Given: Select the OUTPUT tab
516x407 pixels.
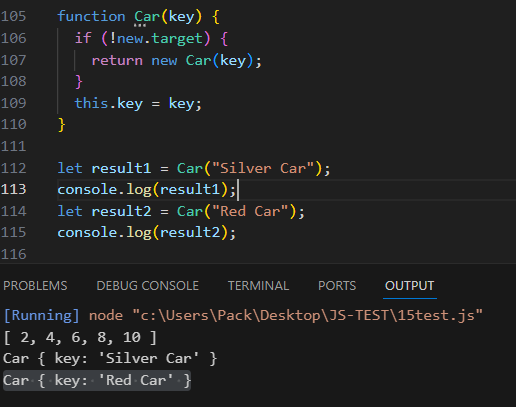Looking at the screenshot, I should 409,286.
